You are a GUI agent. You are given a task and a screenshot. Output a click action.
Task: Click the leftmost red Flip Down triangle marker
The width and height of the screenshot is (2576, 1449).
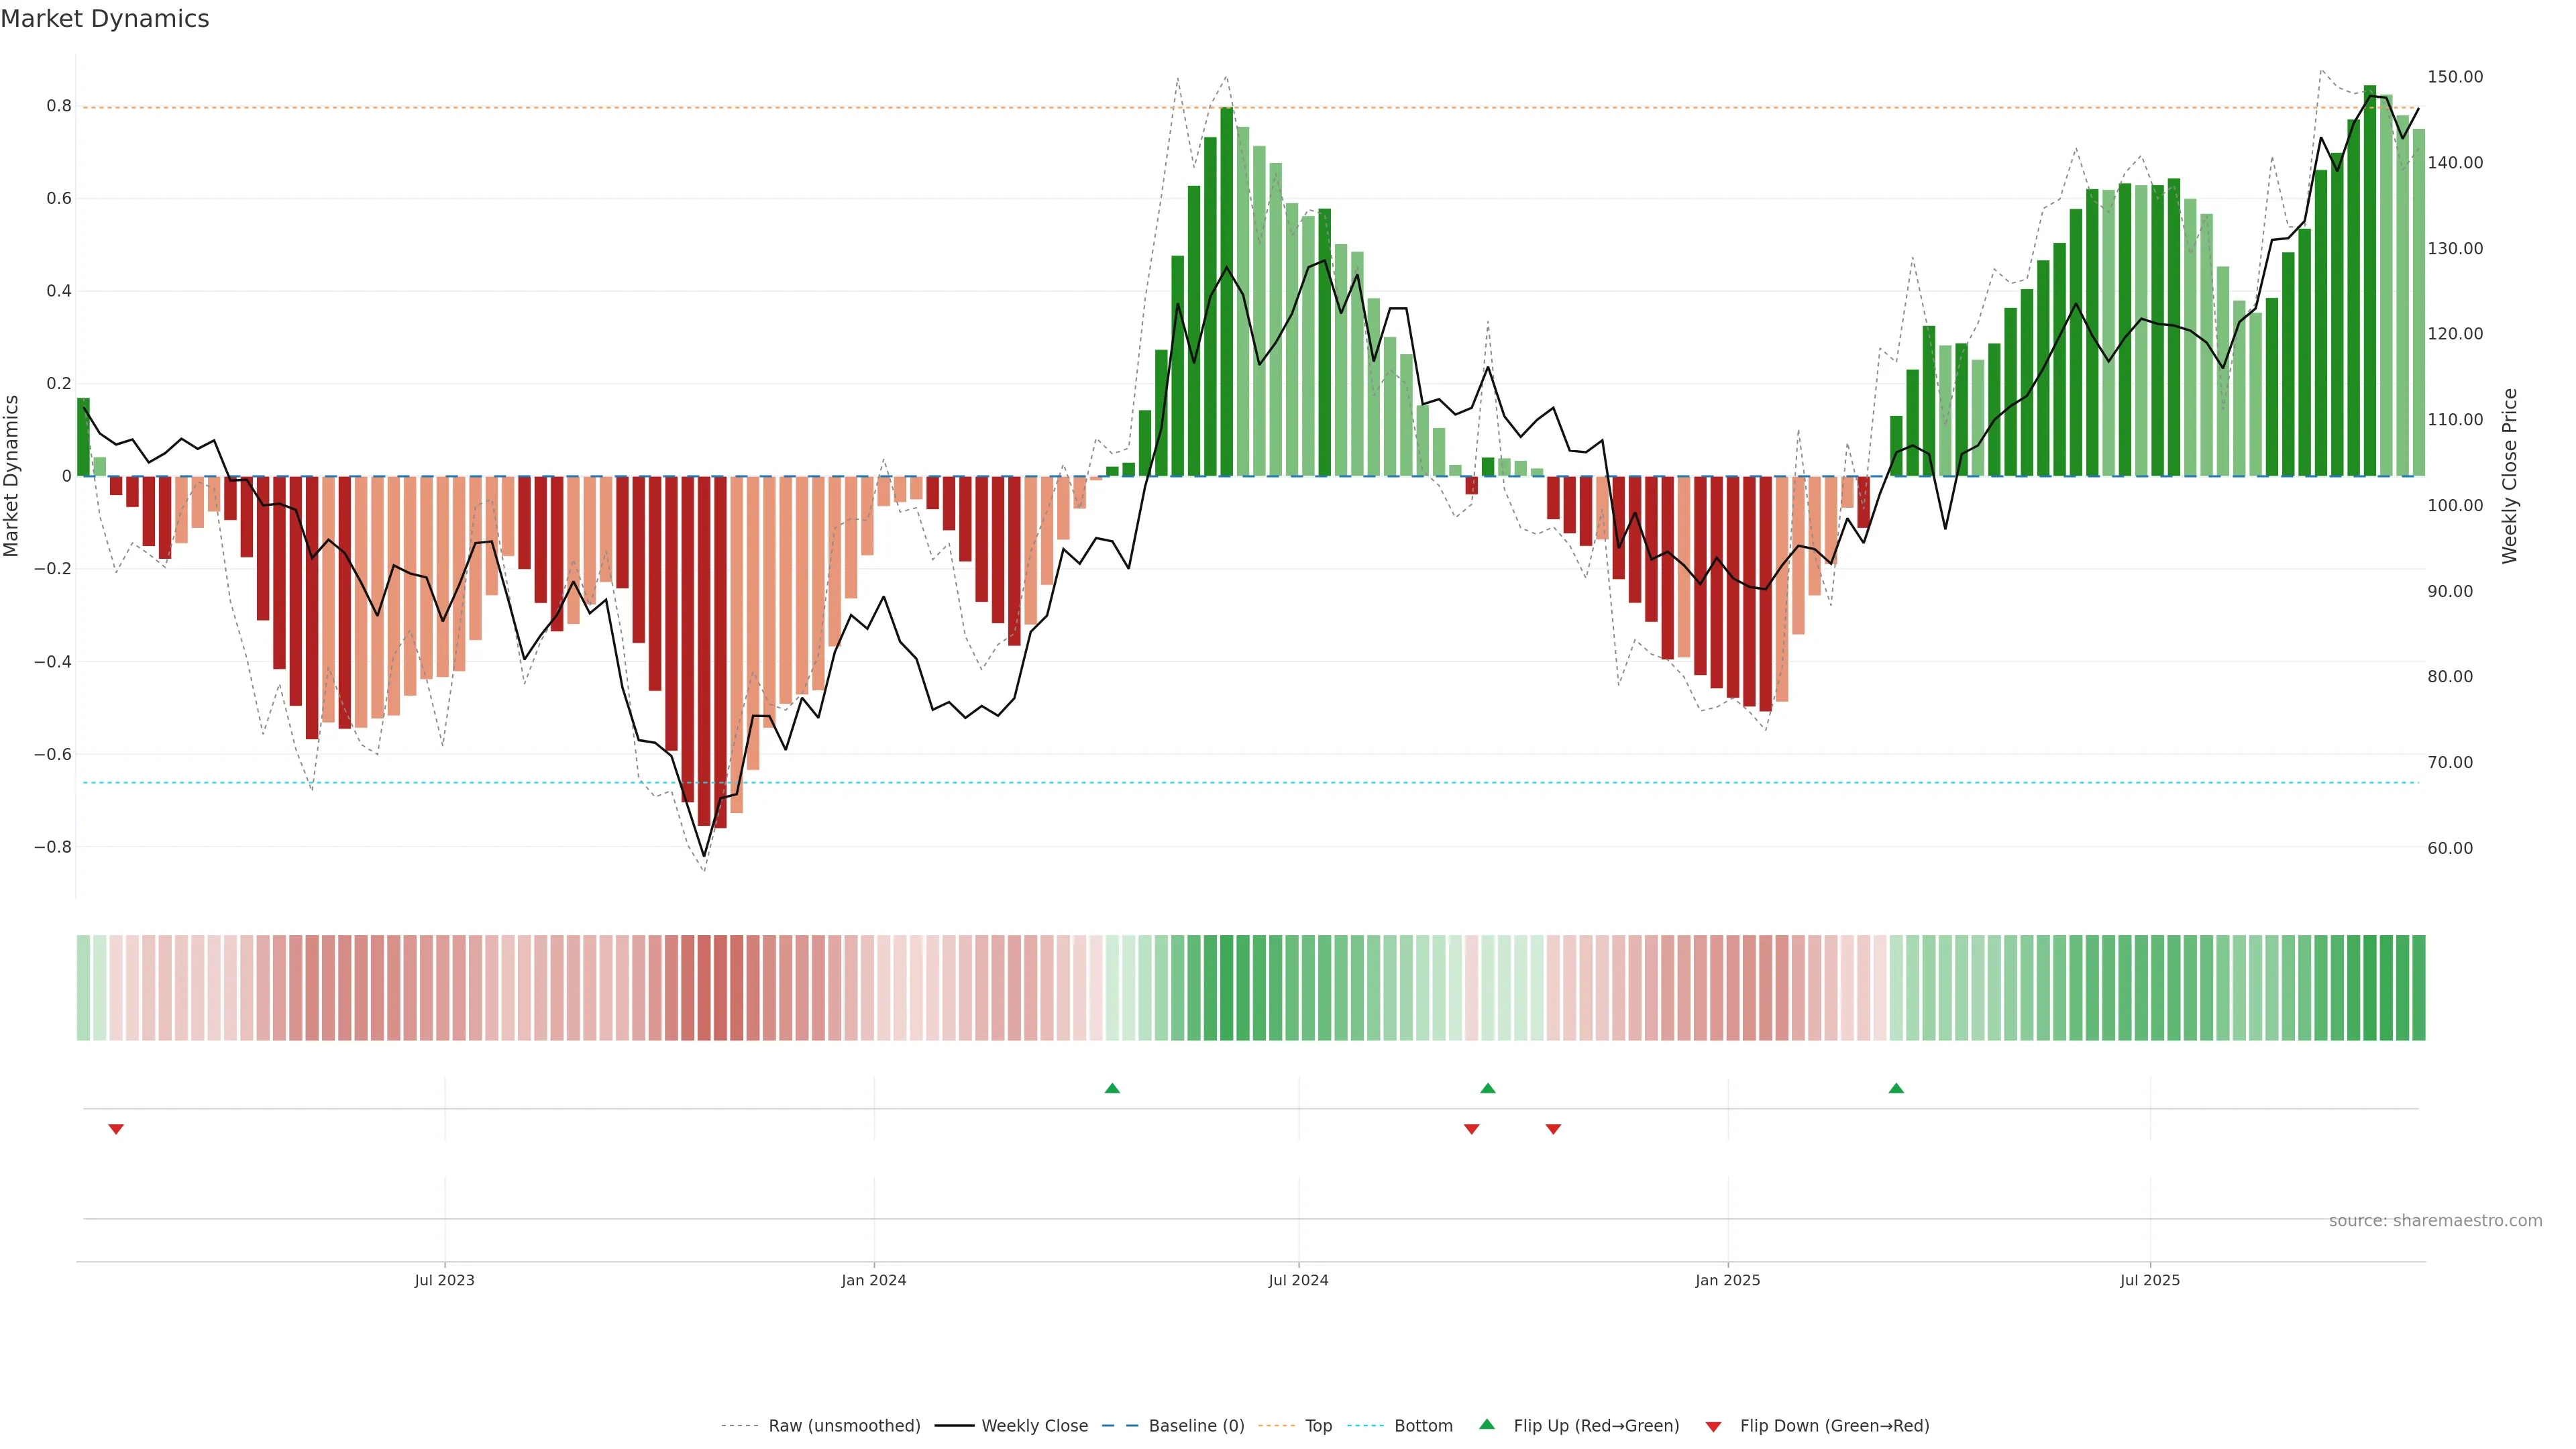[x=116, y=1129]
